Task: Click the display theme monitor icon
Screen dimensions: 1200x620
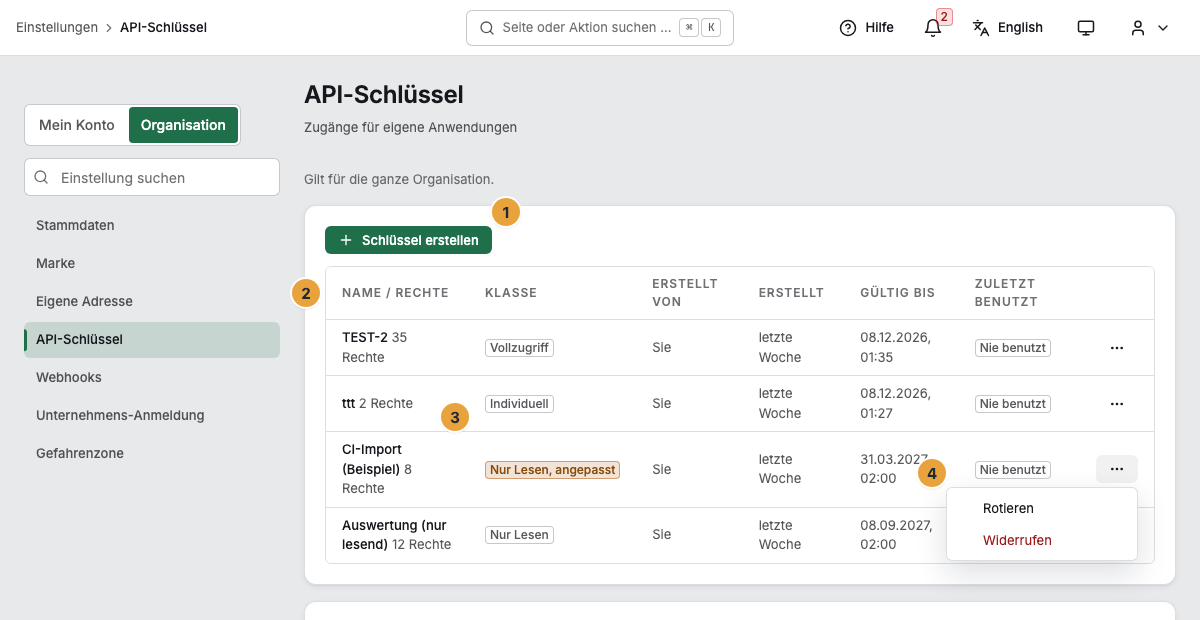Action: point(1086,28)
